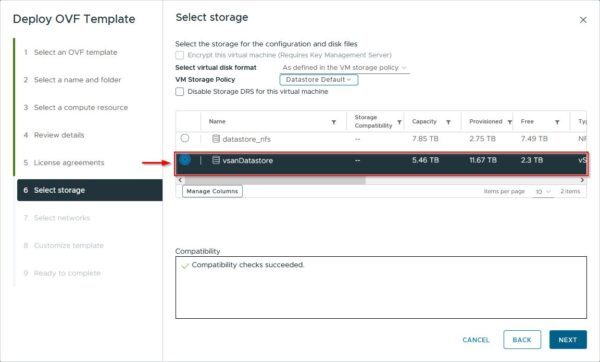Click the left arrow of horizontal scrollbar
600x362 pixels.
click(180, 180)
